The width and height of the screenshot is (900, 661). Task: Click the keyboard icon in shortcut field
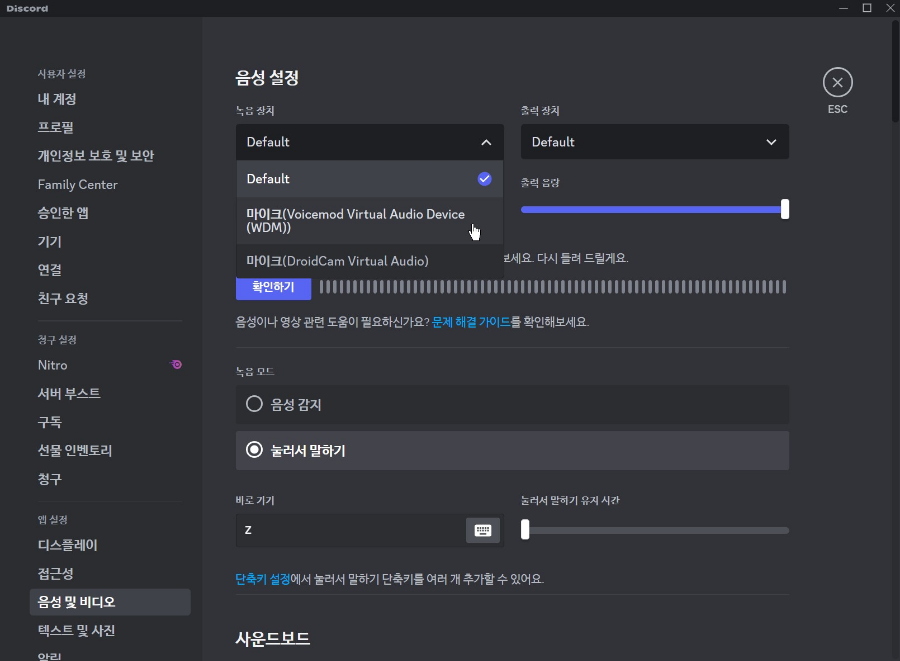483,530
